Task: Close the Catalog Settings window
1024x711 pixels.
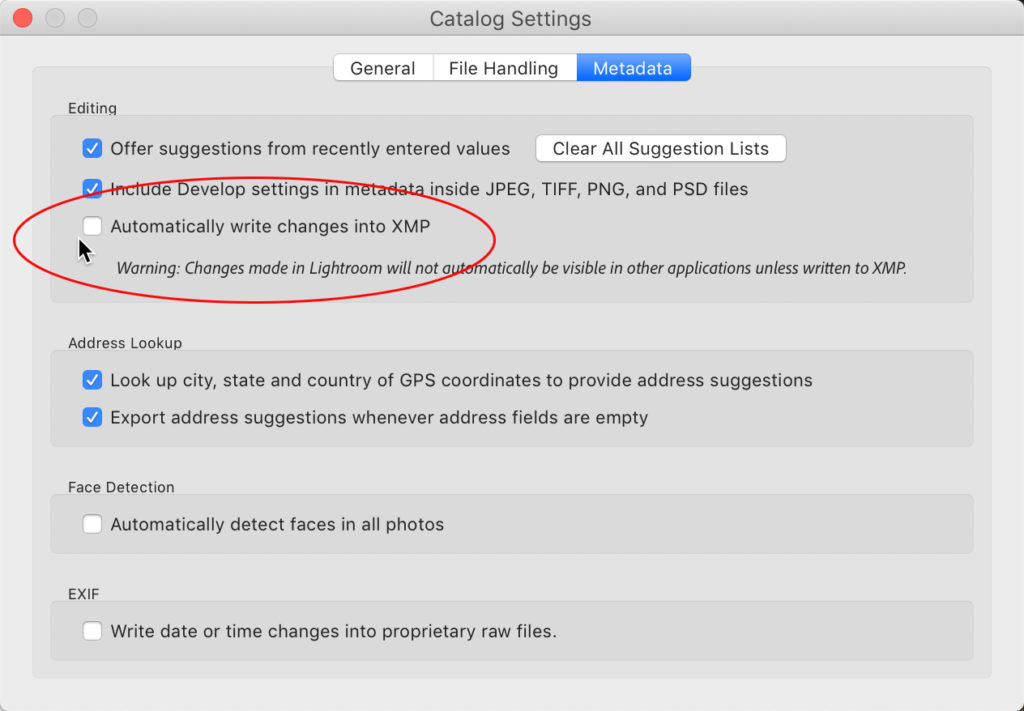Action: [22, 18]
